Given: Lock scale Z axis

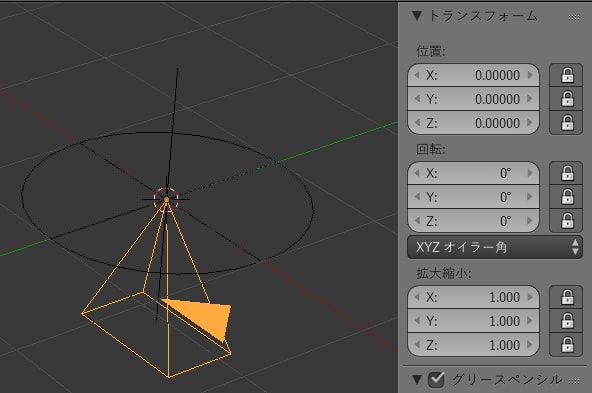Looking at the screenshot, I should pos(566,345).
